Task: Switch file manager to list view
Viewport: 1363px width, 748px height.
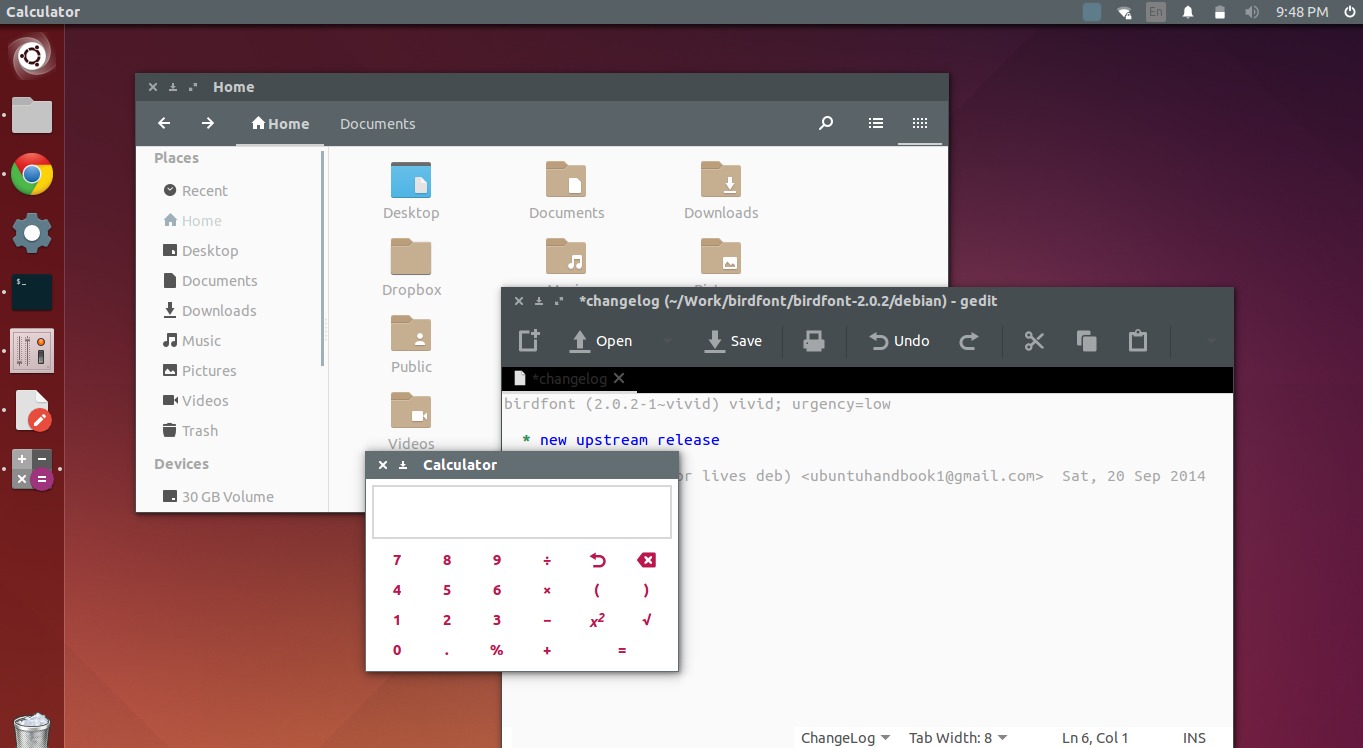Action: click(x=875, y=122)
